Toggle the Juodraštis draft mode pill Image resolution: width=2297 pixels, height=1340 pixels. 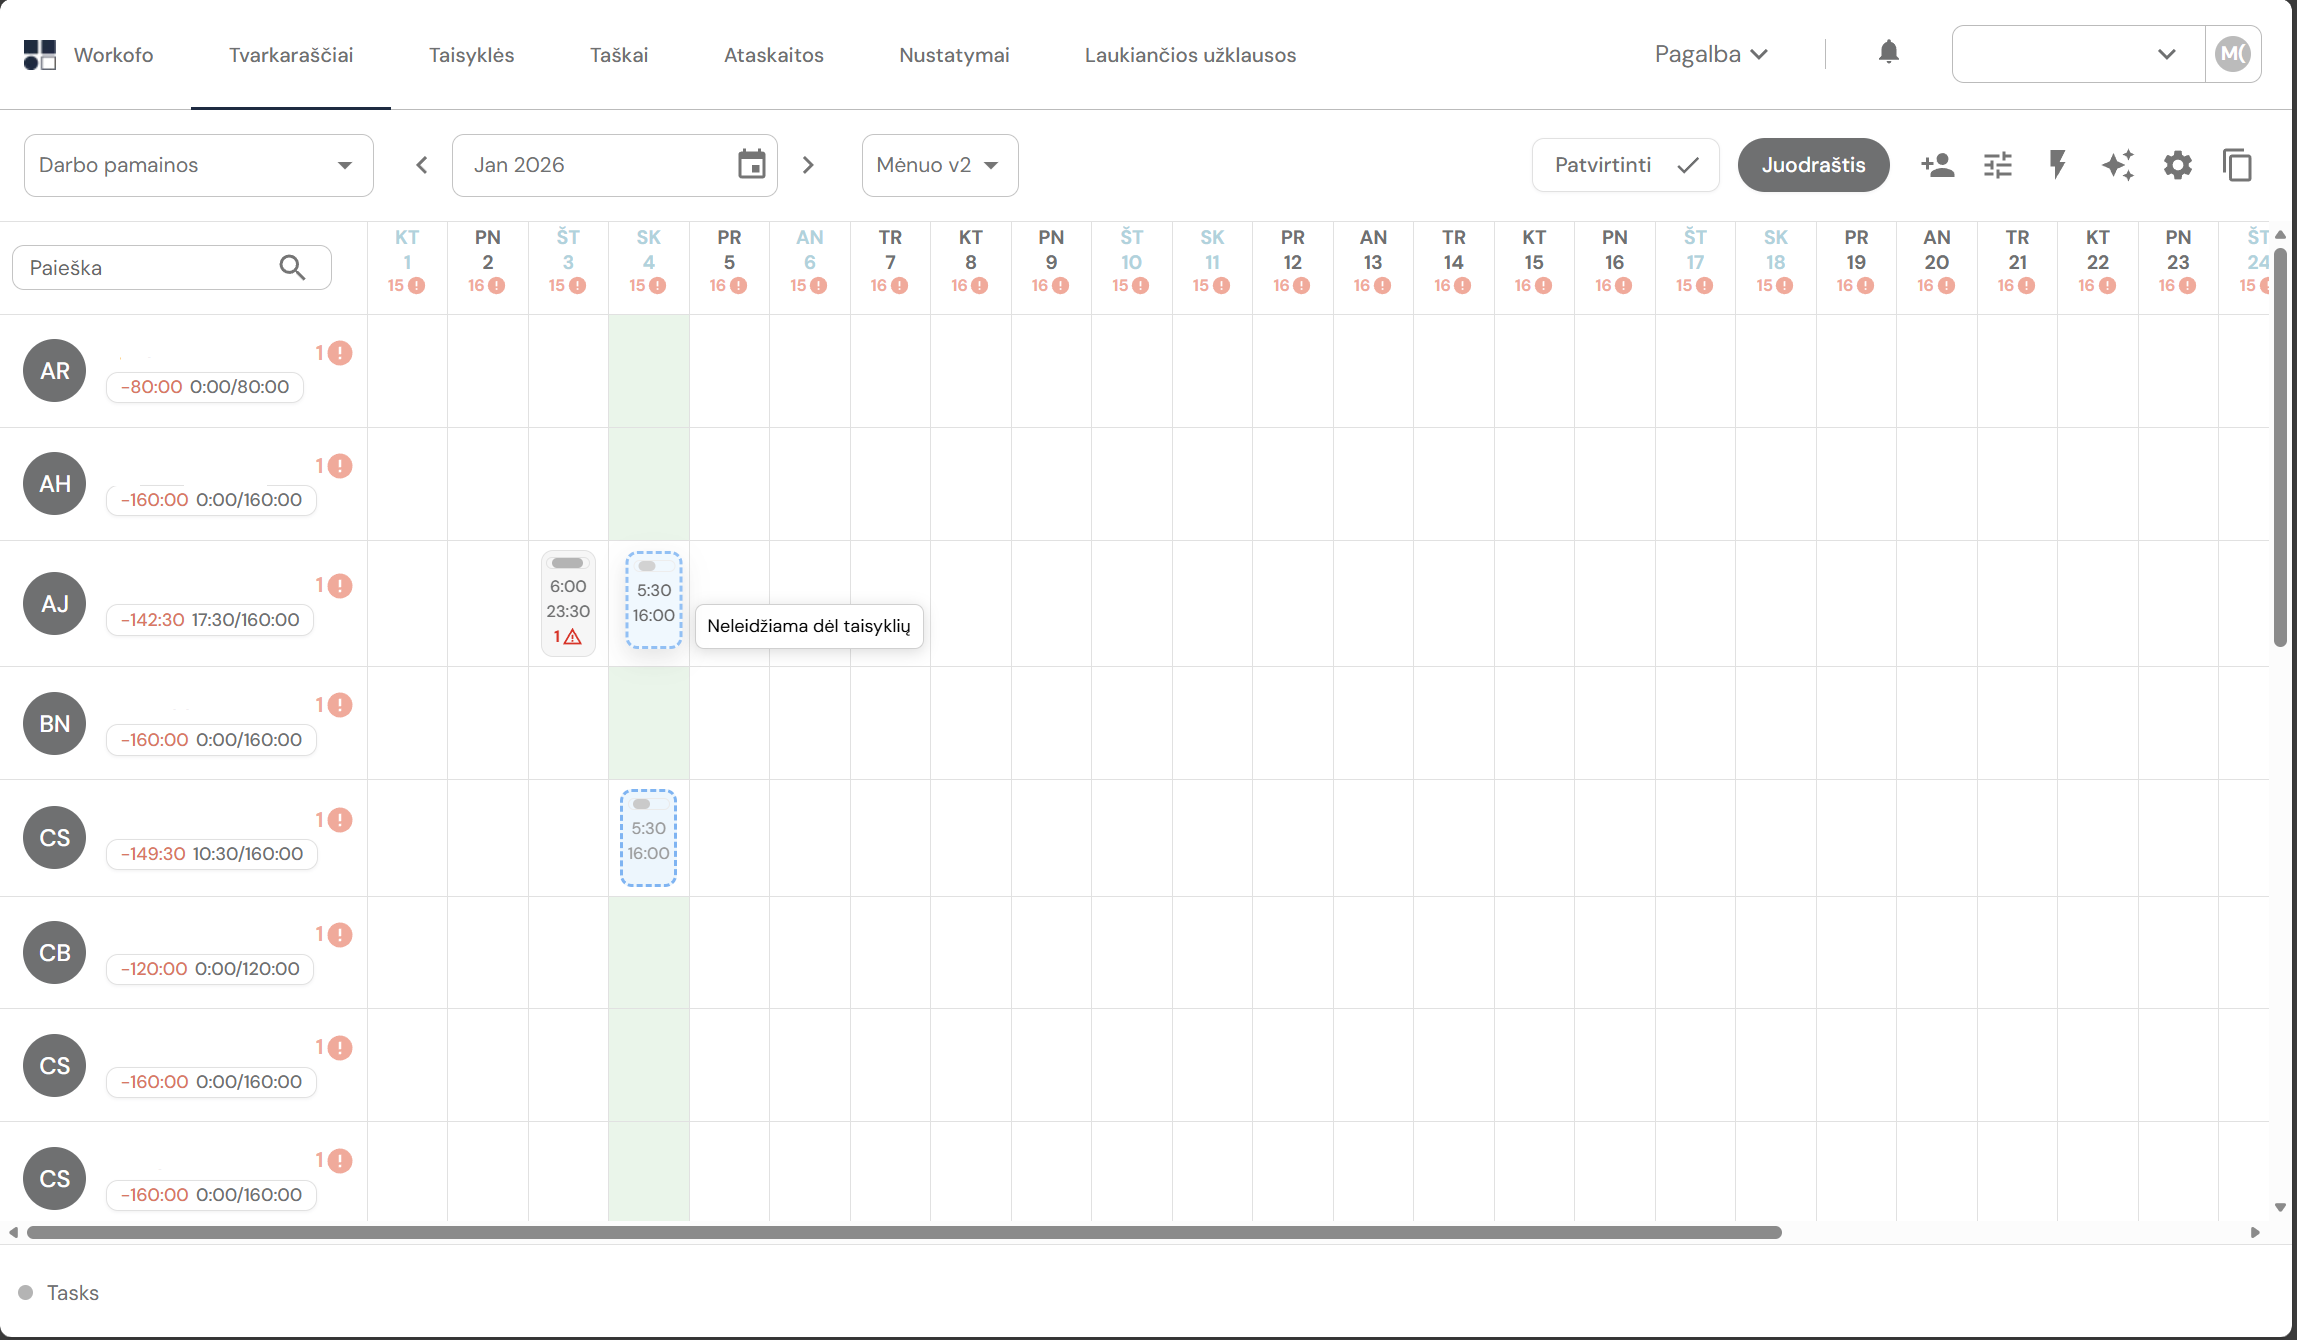pos(1812,165)
